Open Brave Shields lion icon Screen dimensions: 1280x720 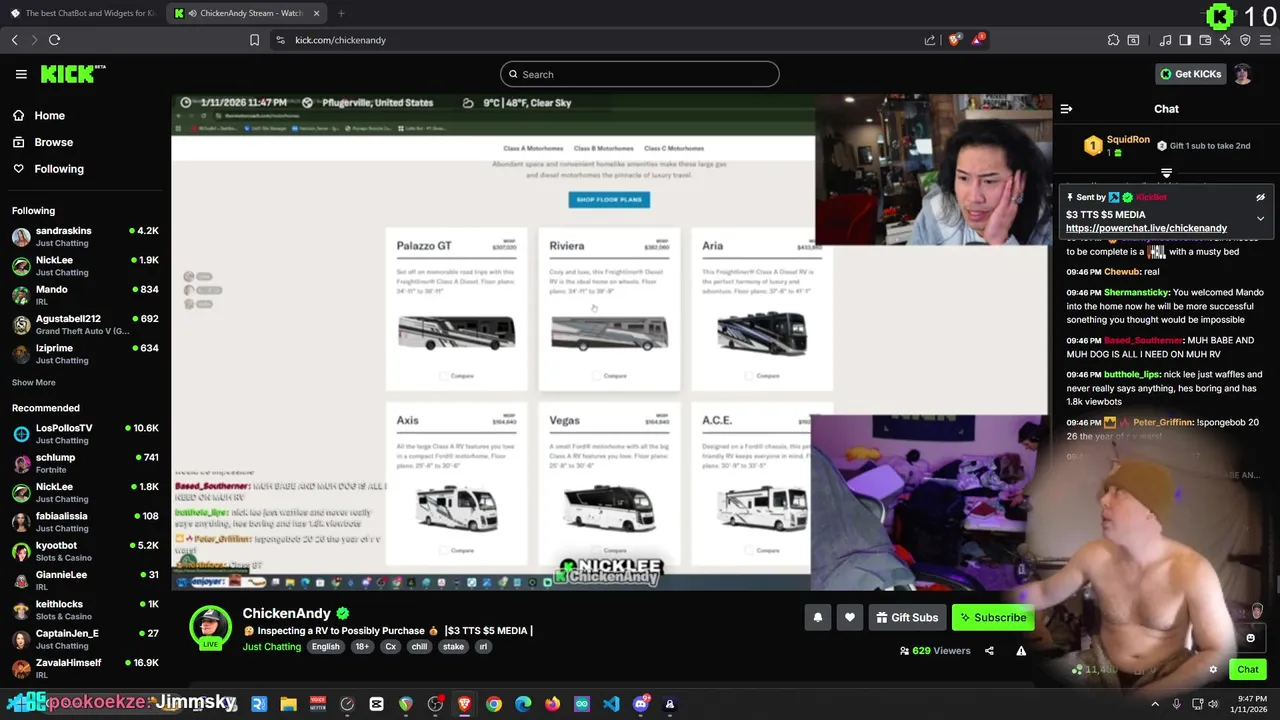955,40
